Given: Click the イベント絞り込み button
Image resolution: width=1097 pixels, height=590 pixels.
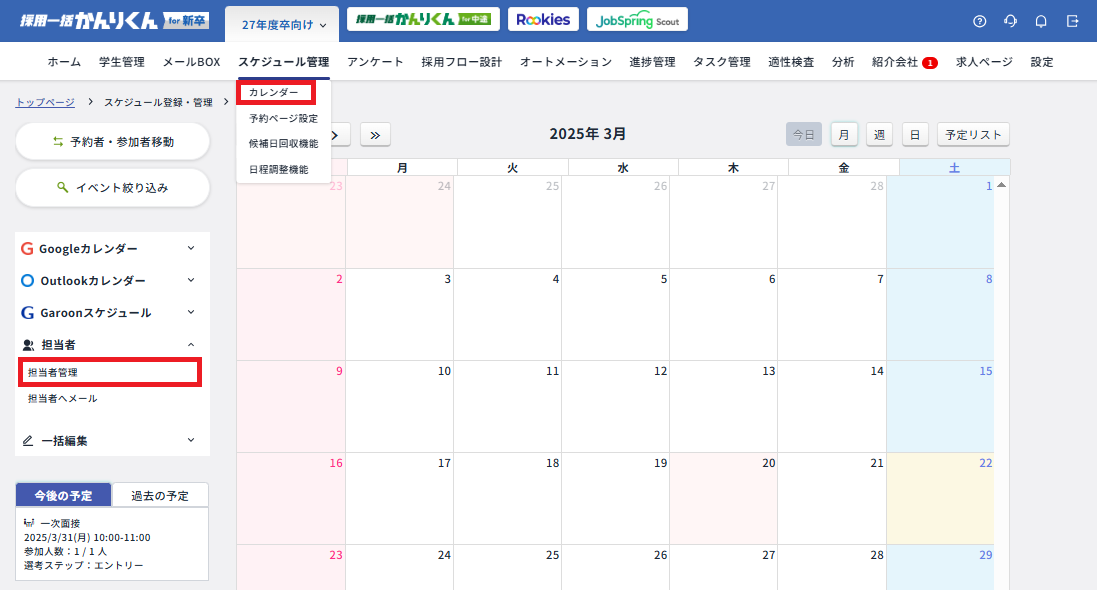Looking at the screenshot, I should (x=112, y=187).
